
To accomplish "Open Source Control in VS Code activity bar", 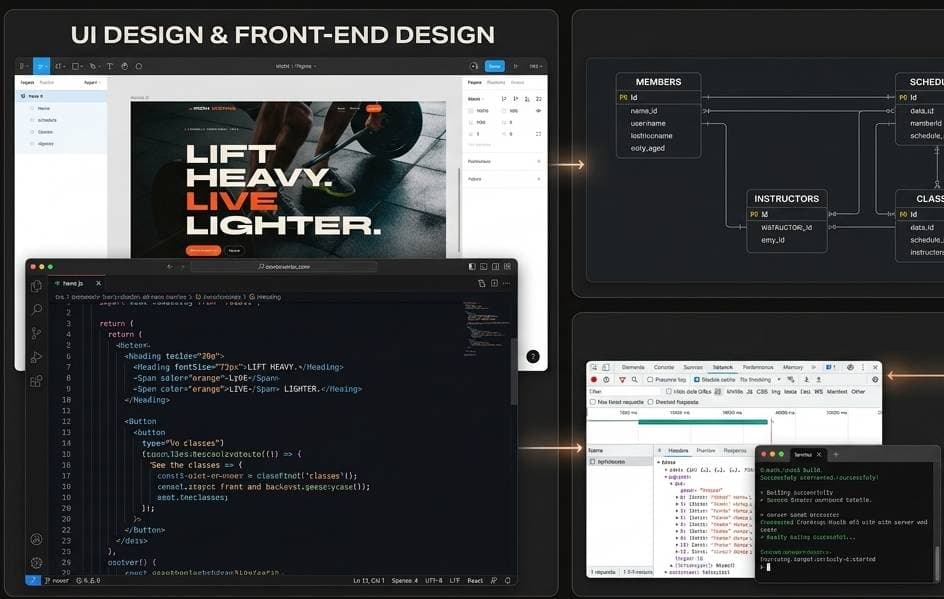I will (37, 333).
